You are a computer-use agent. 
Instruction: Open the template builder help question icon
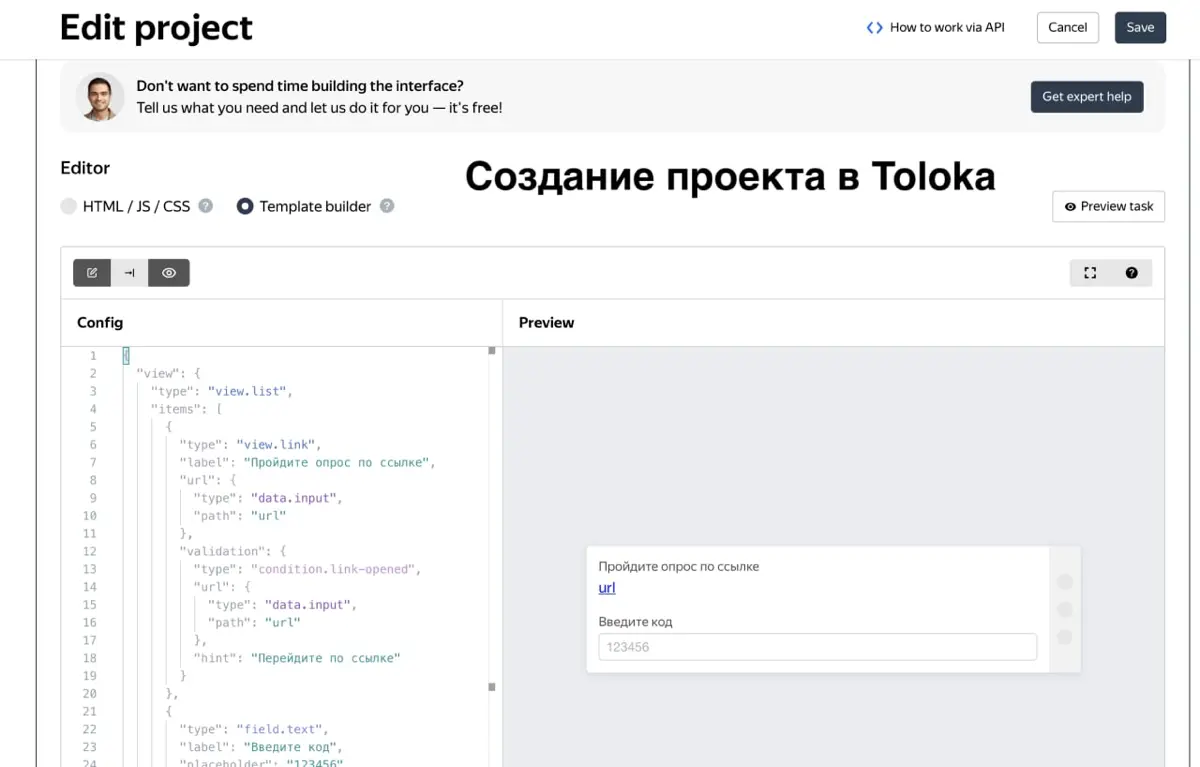[x=1131, y=273]
